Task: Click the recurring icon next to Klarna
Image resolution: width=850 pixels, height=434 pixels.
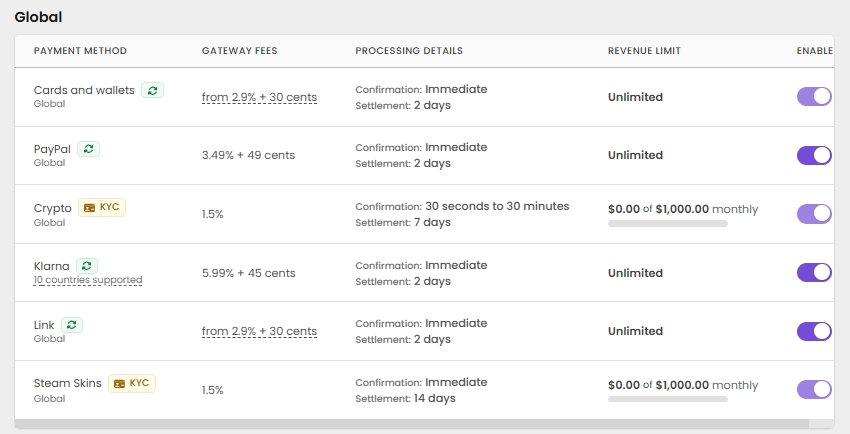Action: tap(87, 266)
